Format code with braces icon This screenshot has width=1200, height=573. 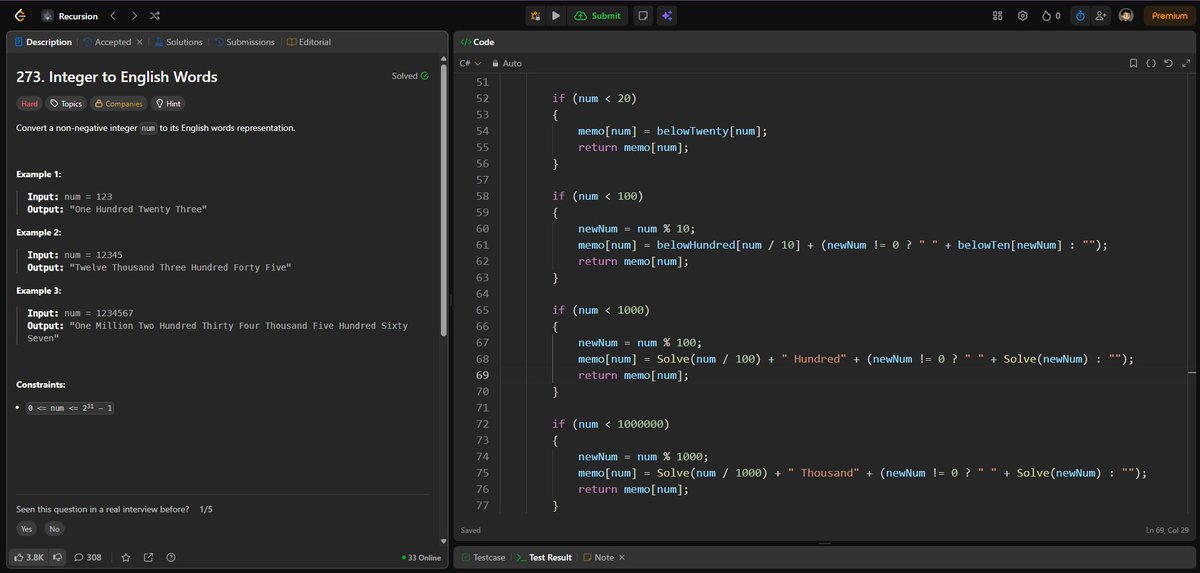(1151, 63)
